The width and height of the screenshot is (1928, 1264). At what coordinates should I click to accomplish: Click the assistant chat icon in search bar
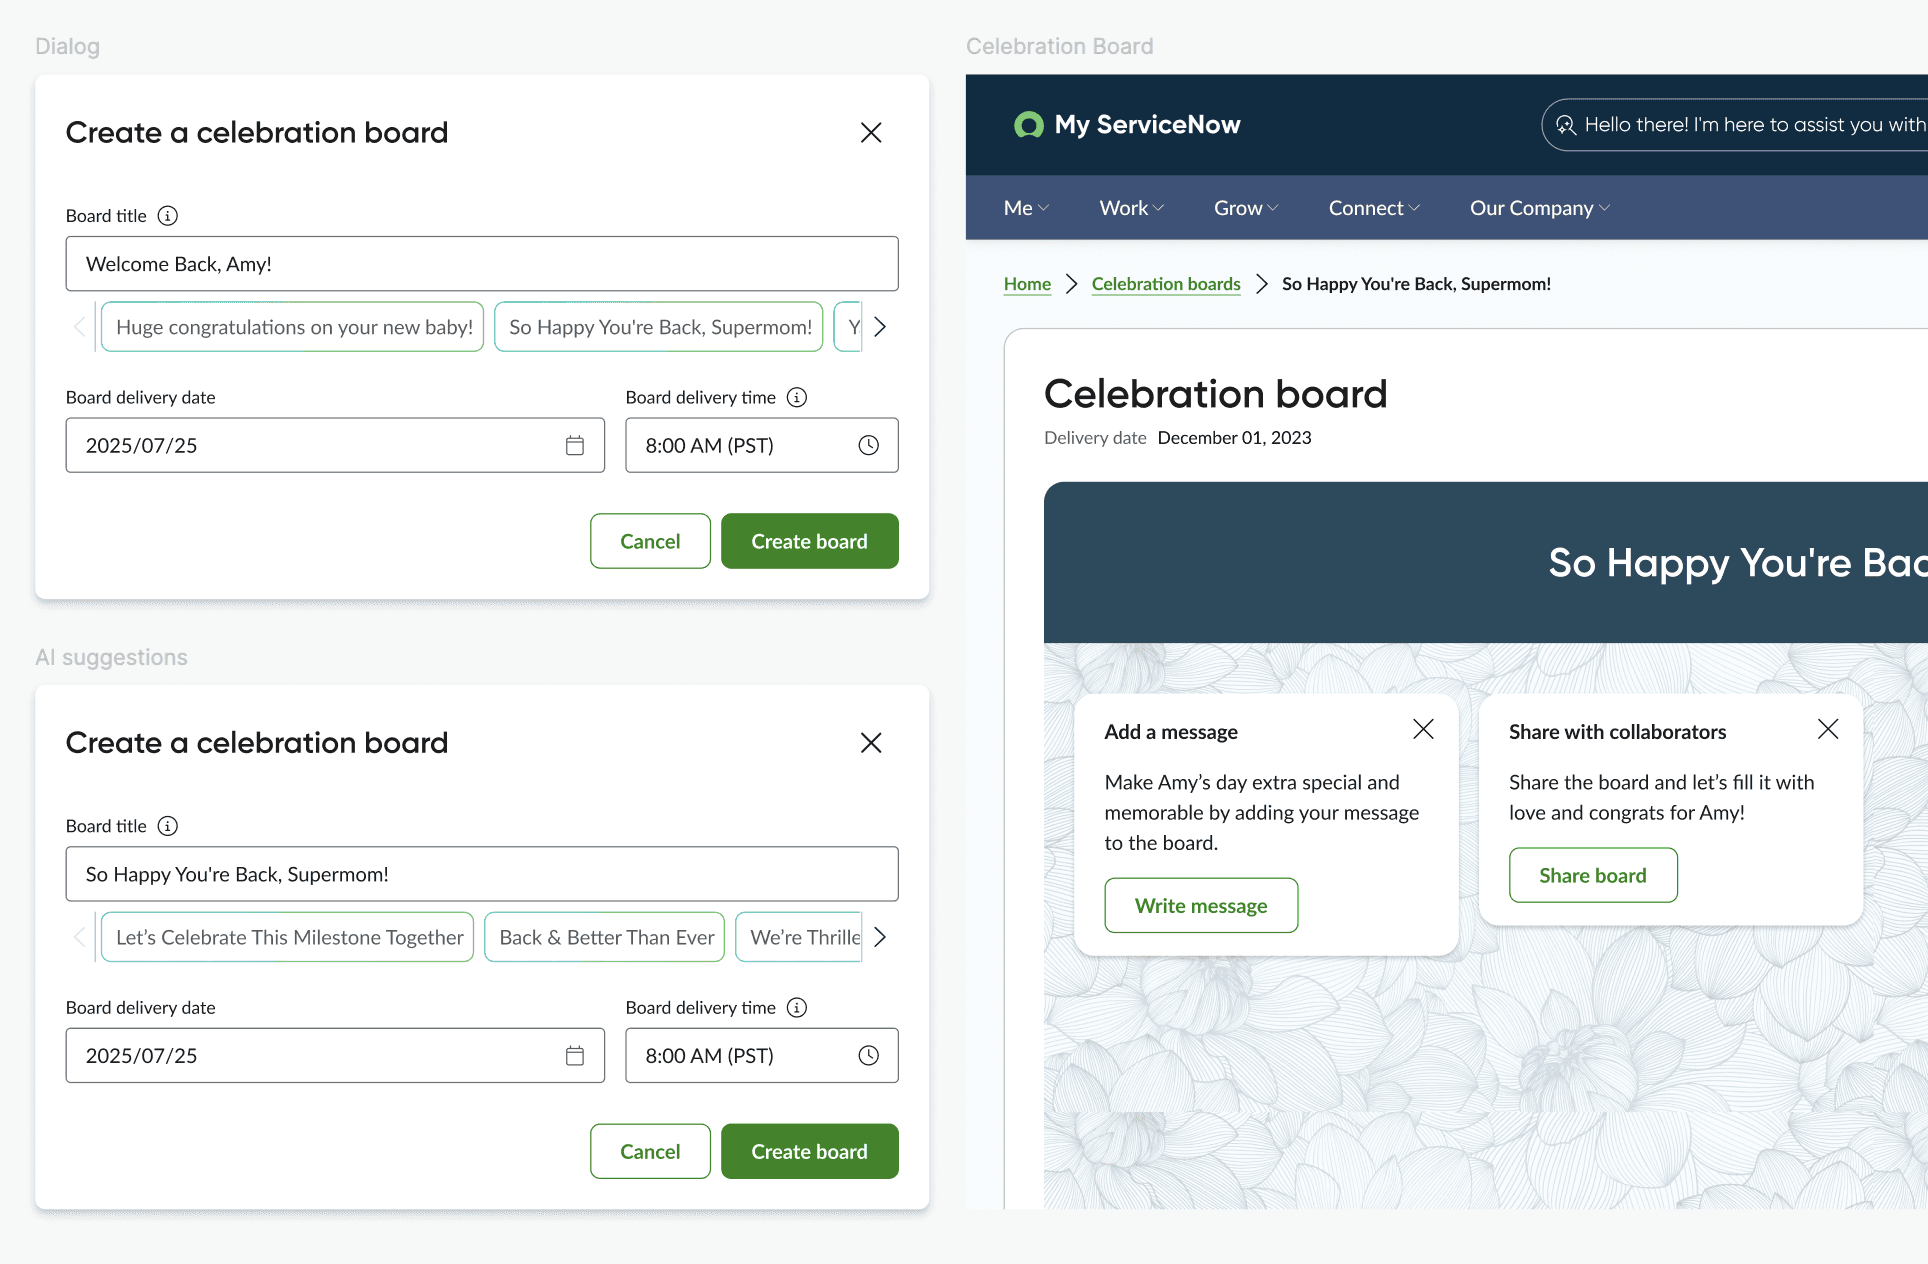pyautogui.click(x=1565, y=125)
